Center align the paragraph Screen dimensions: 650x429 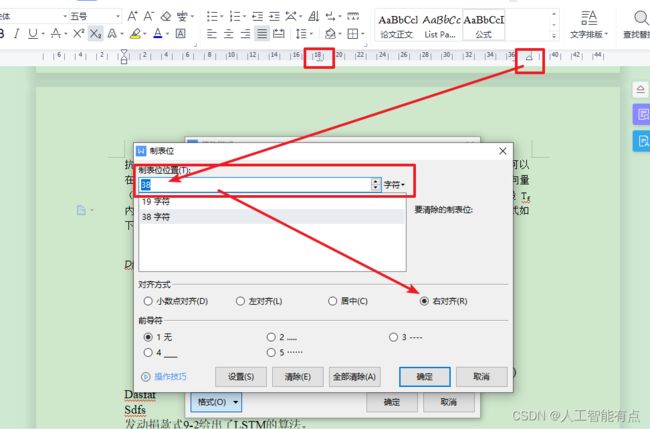coord(228,34)
